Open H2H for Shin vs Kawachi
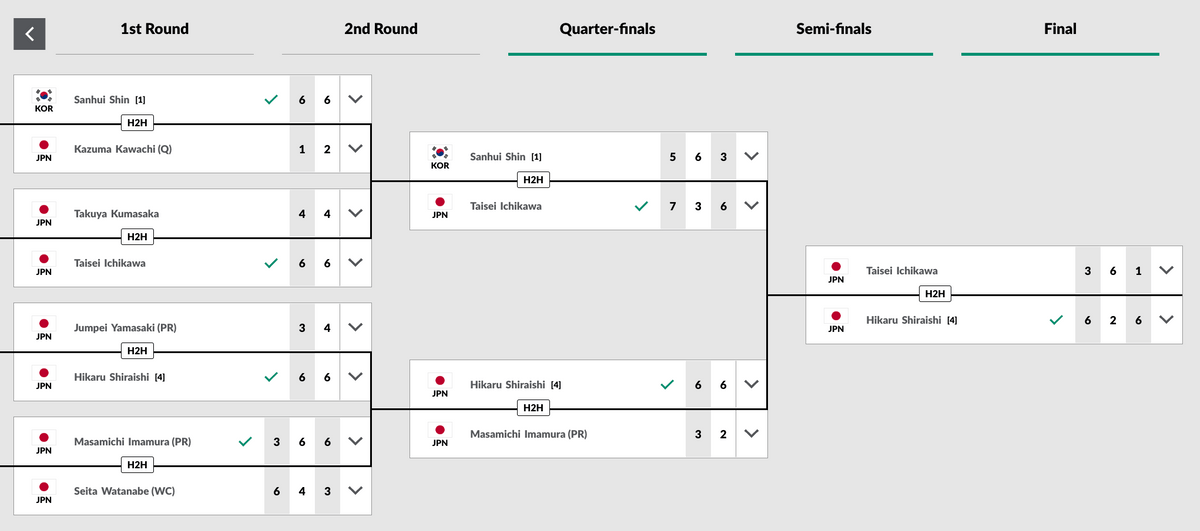Screen dimensions: 1200x531 click(x=137, y=124)
